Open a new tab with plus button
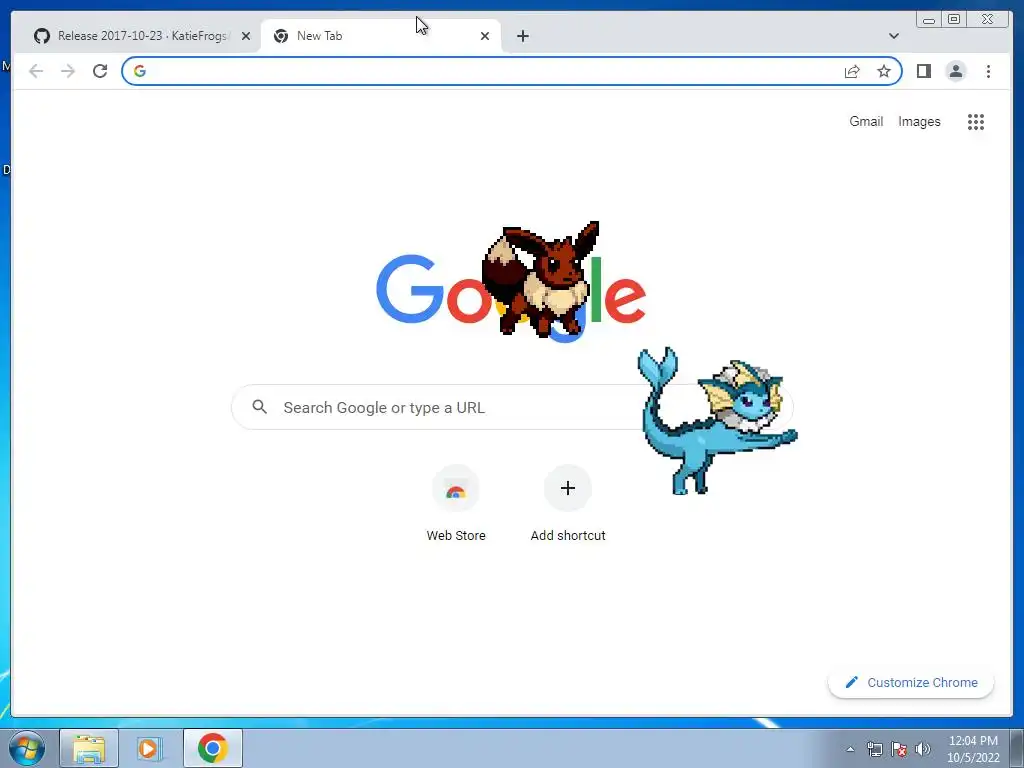Viewport: 1024px width, 768px height. pos(522,36)
